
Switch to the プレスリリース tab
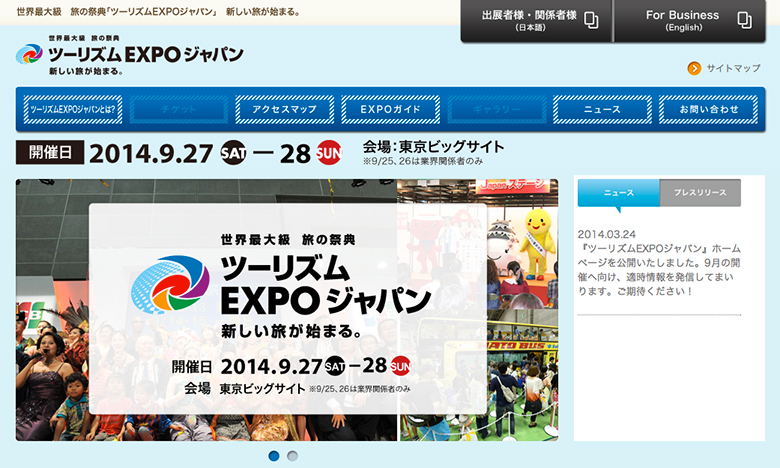[x=700, y=192]
